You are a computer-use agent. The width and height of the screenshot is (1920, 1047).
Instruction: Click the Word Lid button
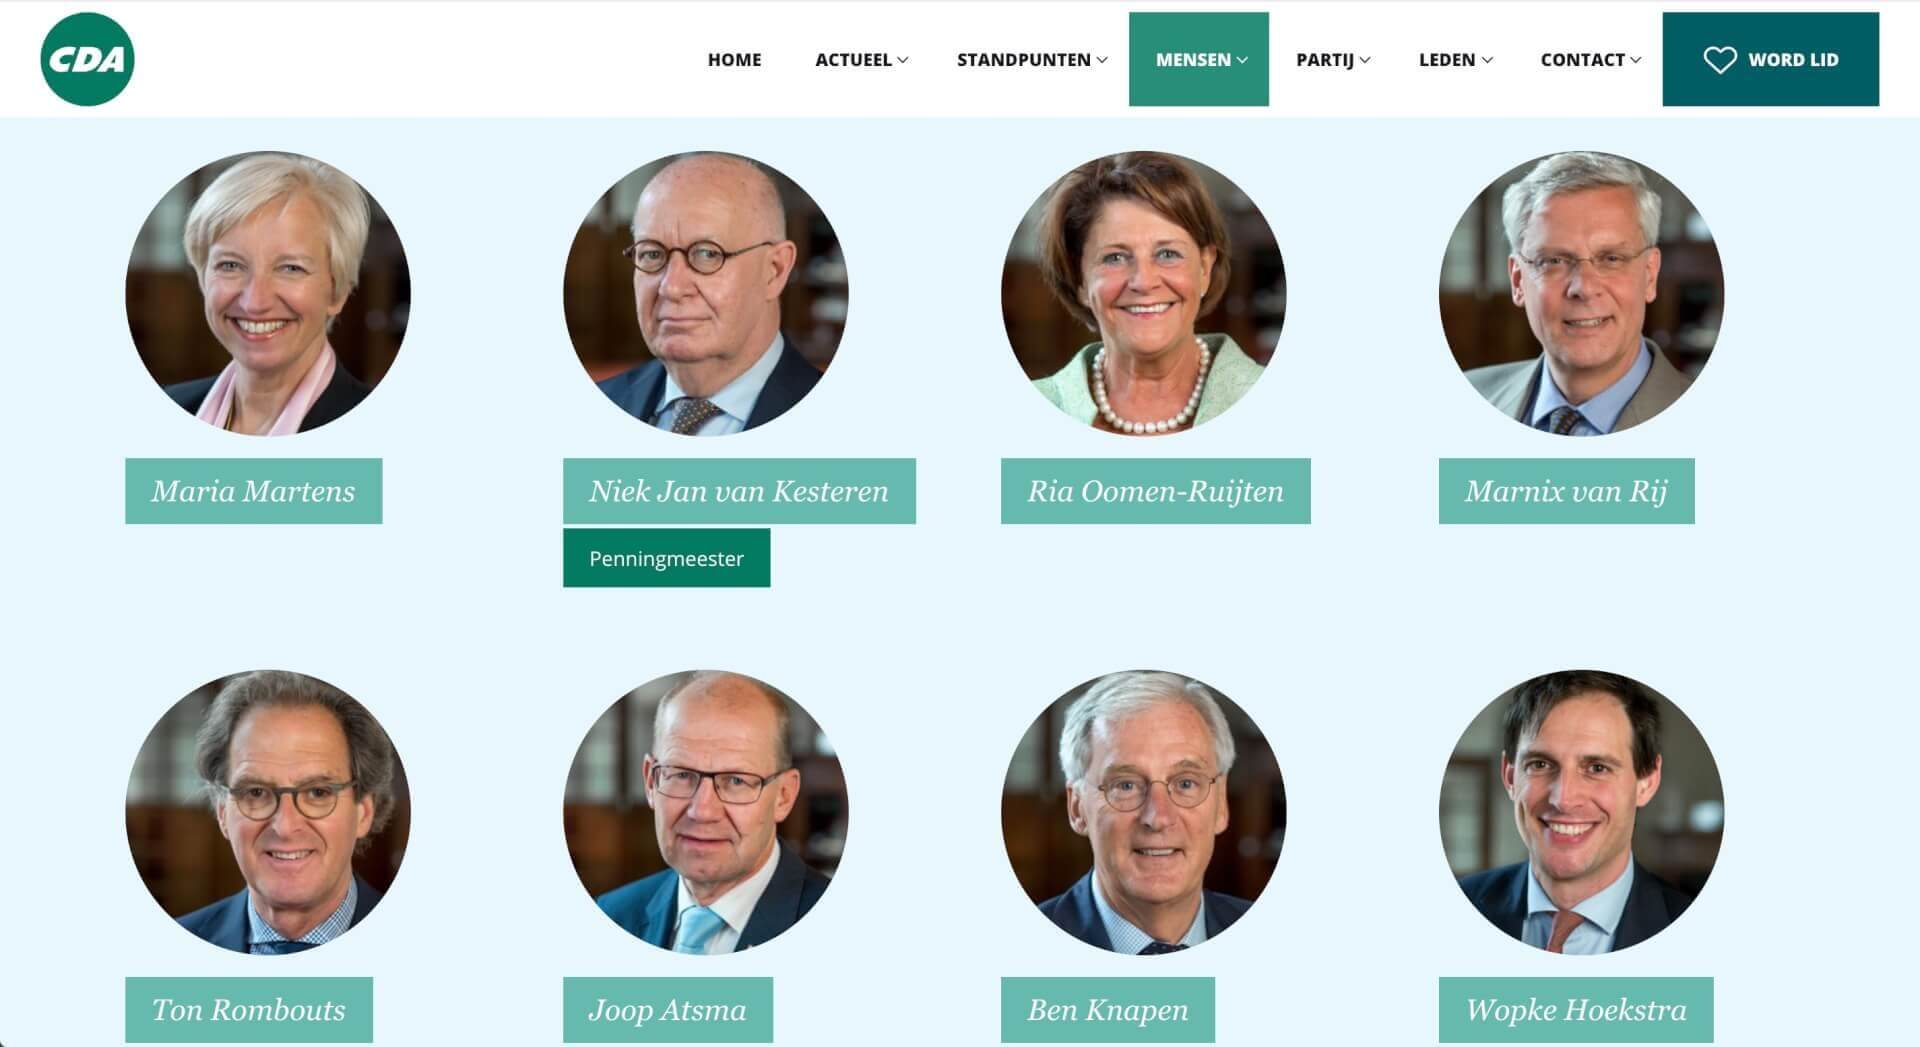[x=1770, y=59]
